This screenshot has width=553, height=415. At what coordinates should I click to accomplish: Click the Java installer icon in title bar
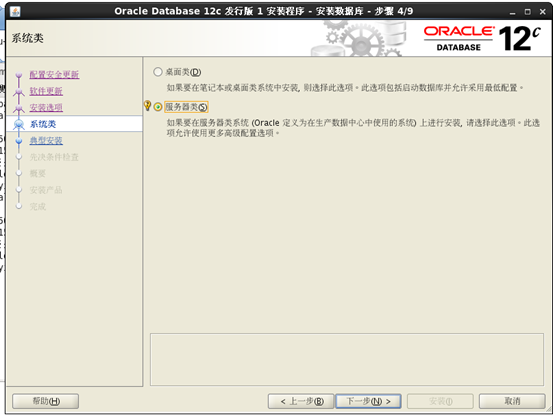[15, 12]
